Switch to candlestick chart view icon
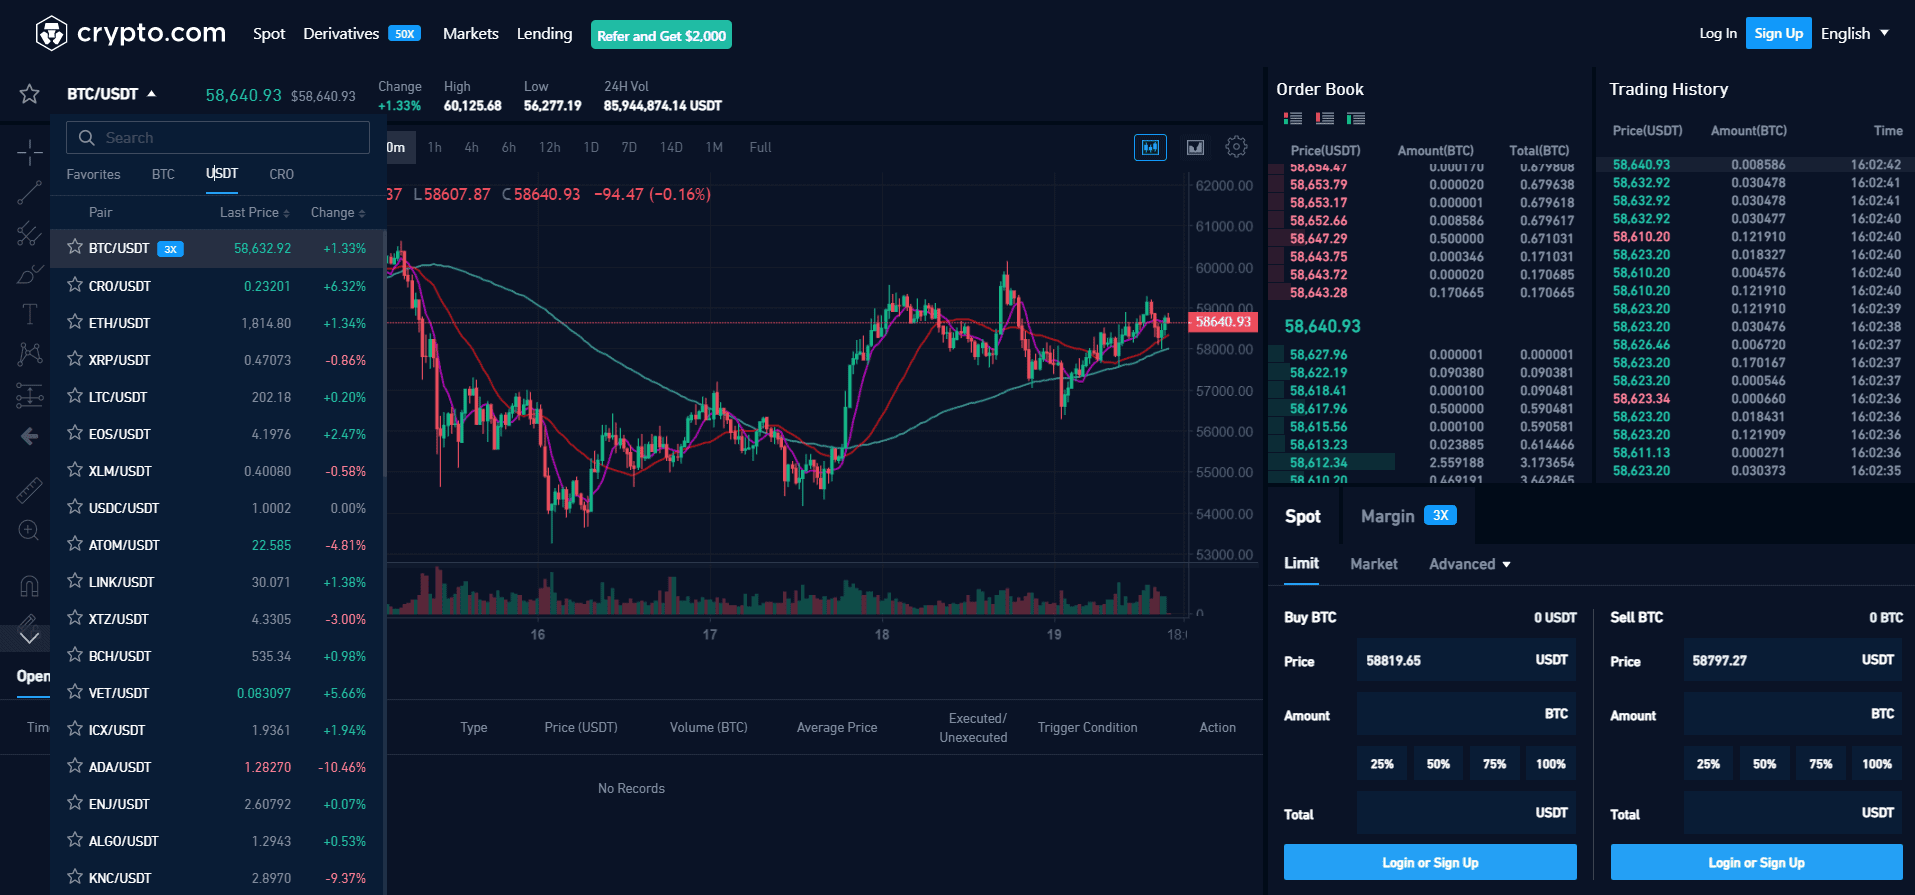Image resolution: width=1915 pixels, height=895 pixels. click(1150, 147)
